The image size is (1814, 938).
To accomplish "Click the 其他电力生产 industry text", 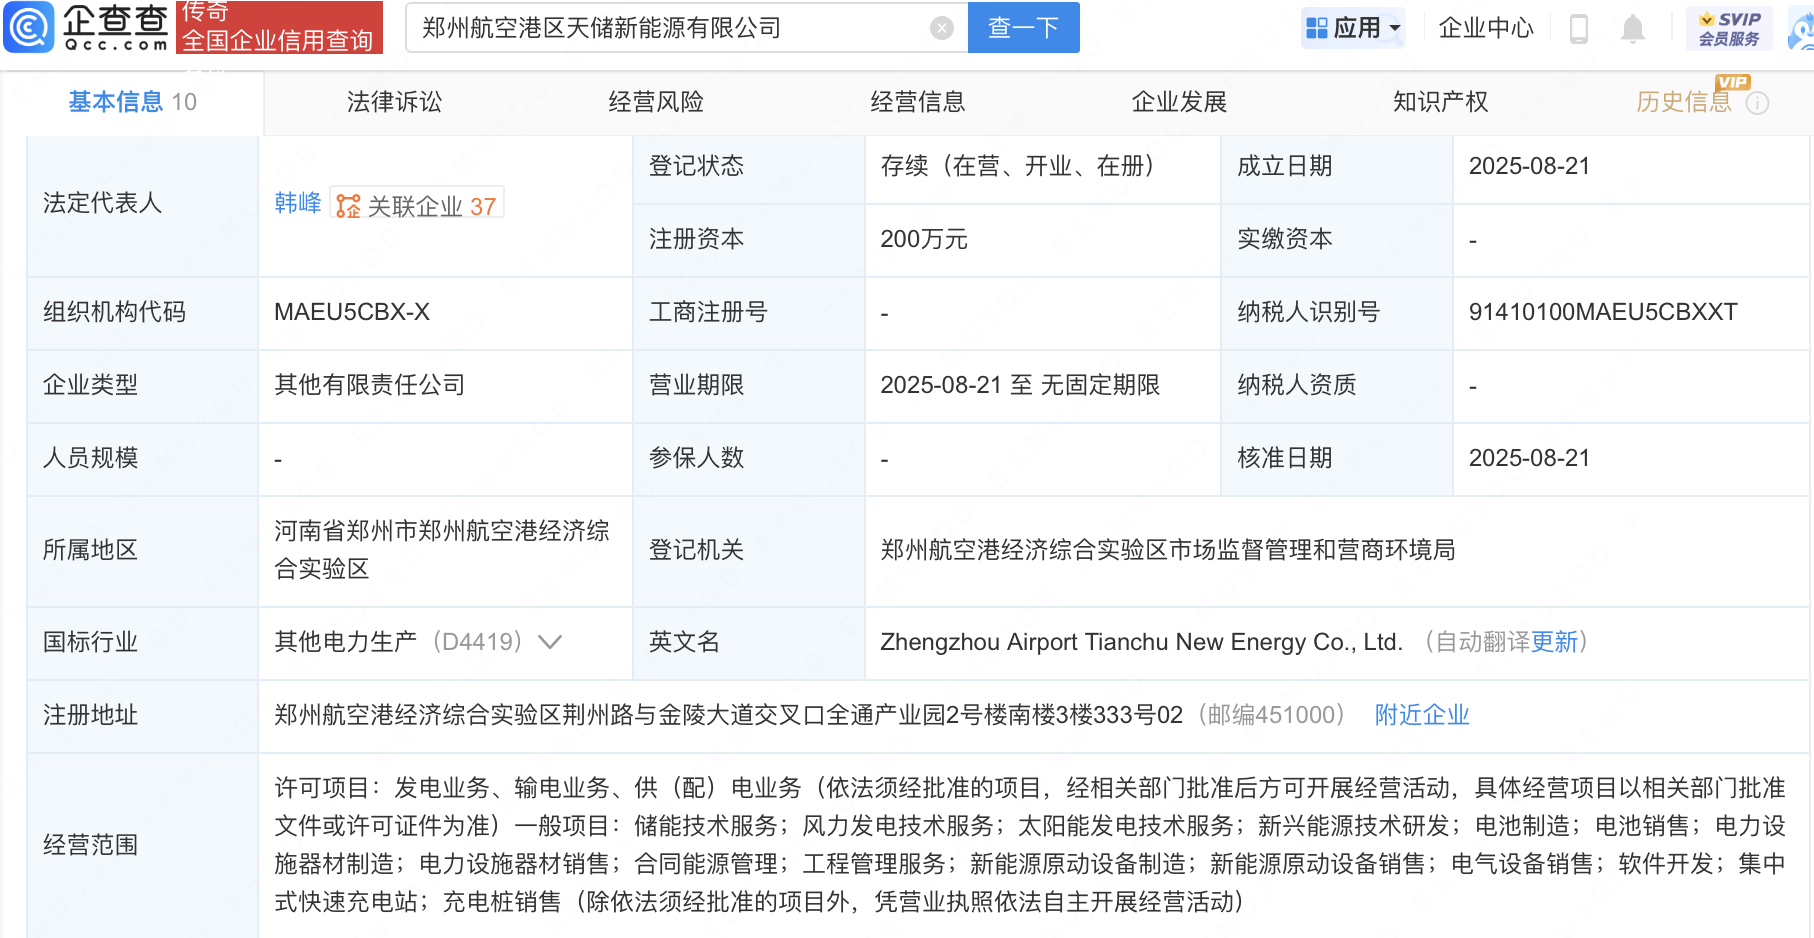I will point(345,642).
